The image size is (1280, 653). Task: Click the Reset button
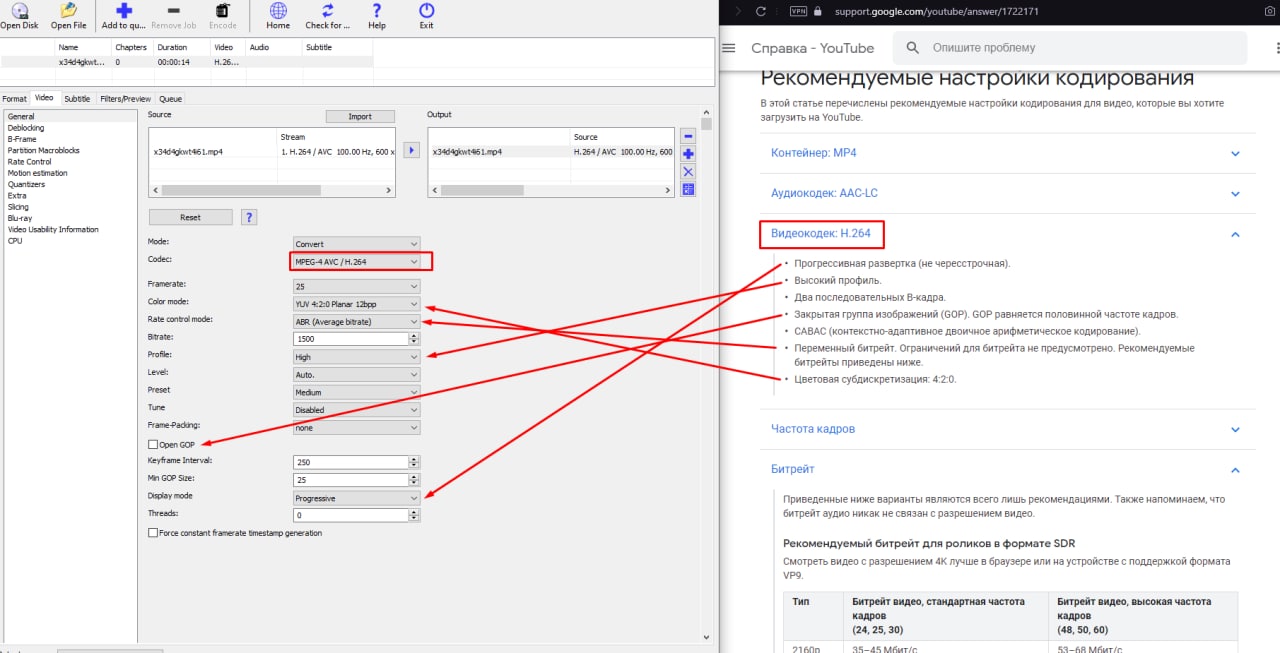click(x=190, y=217)
